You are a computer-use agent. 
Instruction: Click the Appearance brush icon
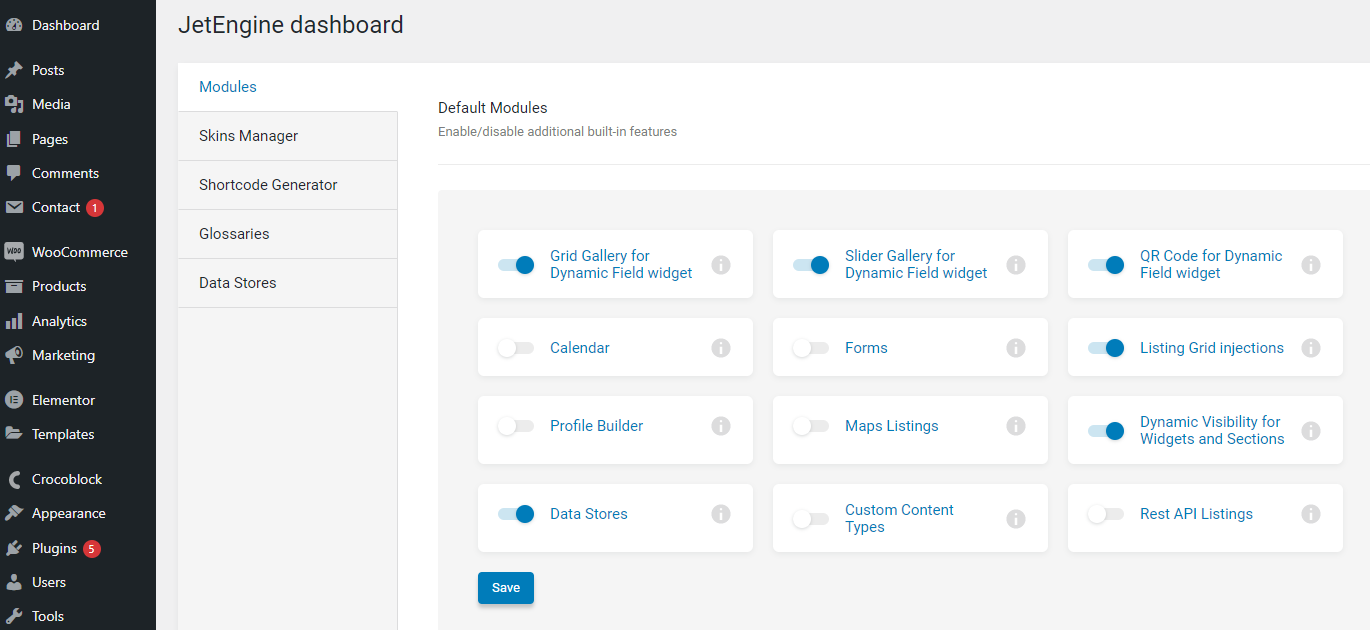tap(14, 513)
